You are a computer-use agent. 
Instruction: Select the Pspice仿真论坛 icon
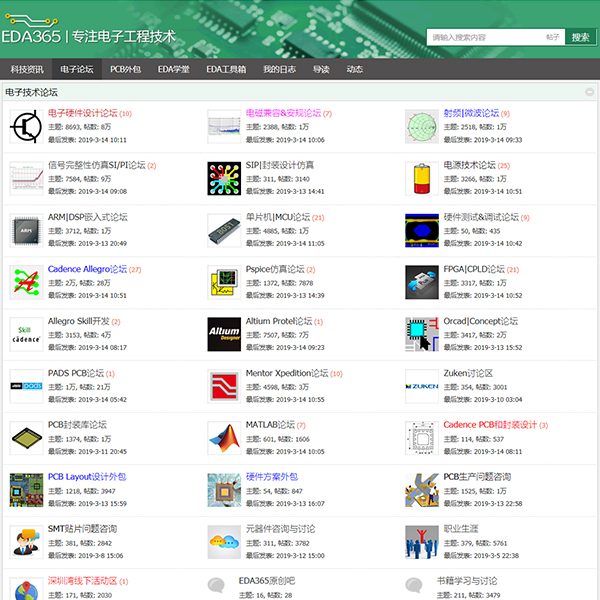tap(224, 282)
